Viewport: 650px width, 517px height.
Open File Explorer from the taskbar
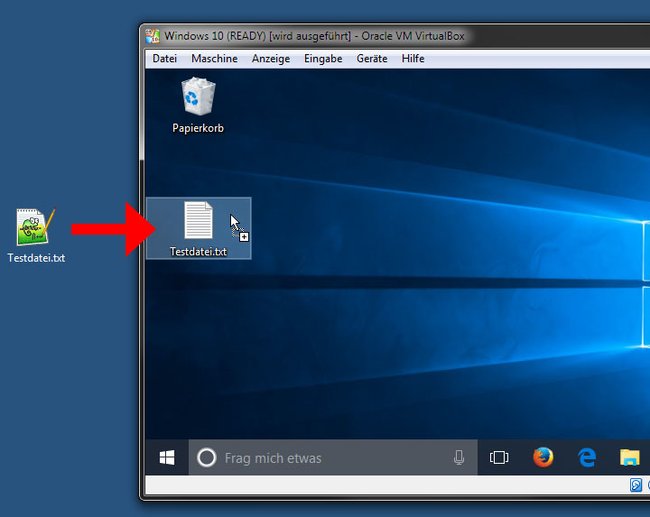pos(630,458)
